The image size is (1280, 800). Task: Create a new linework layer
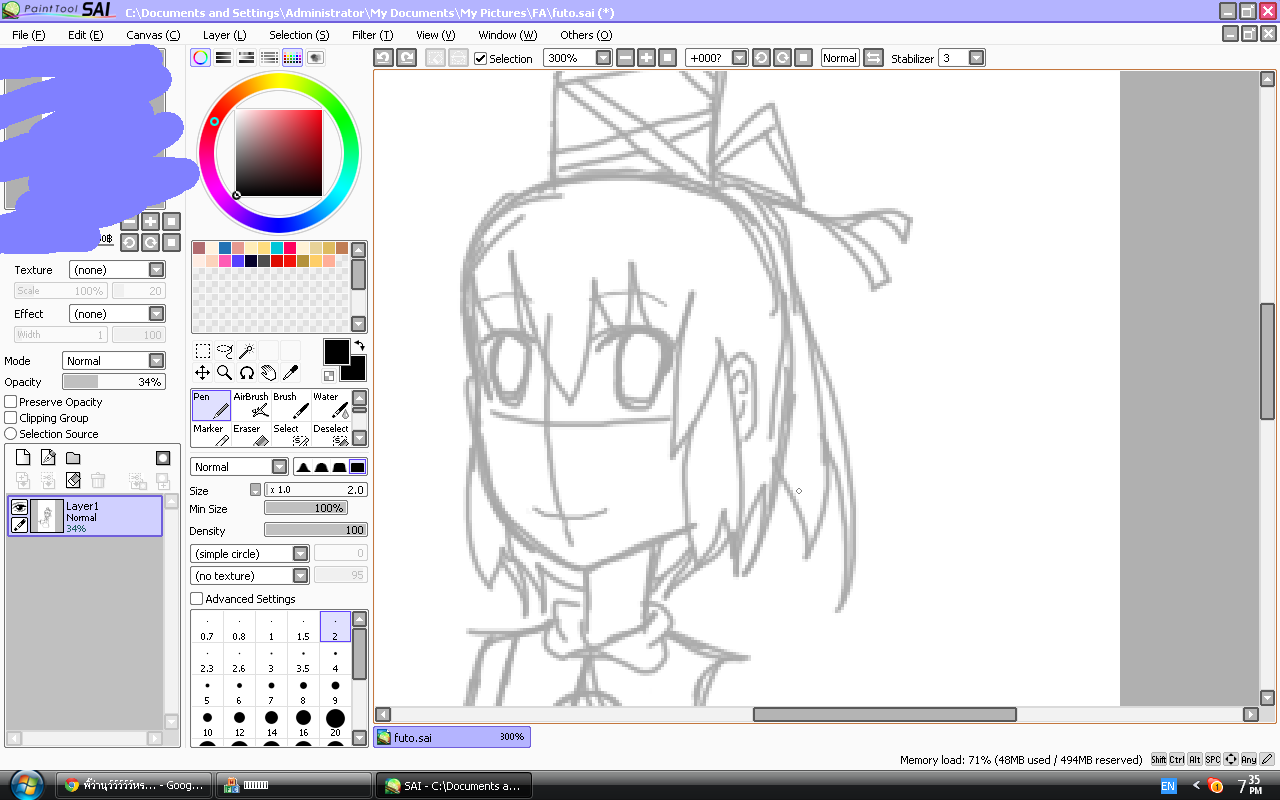click(48, 458)
